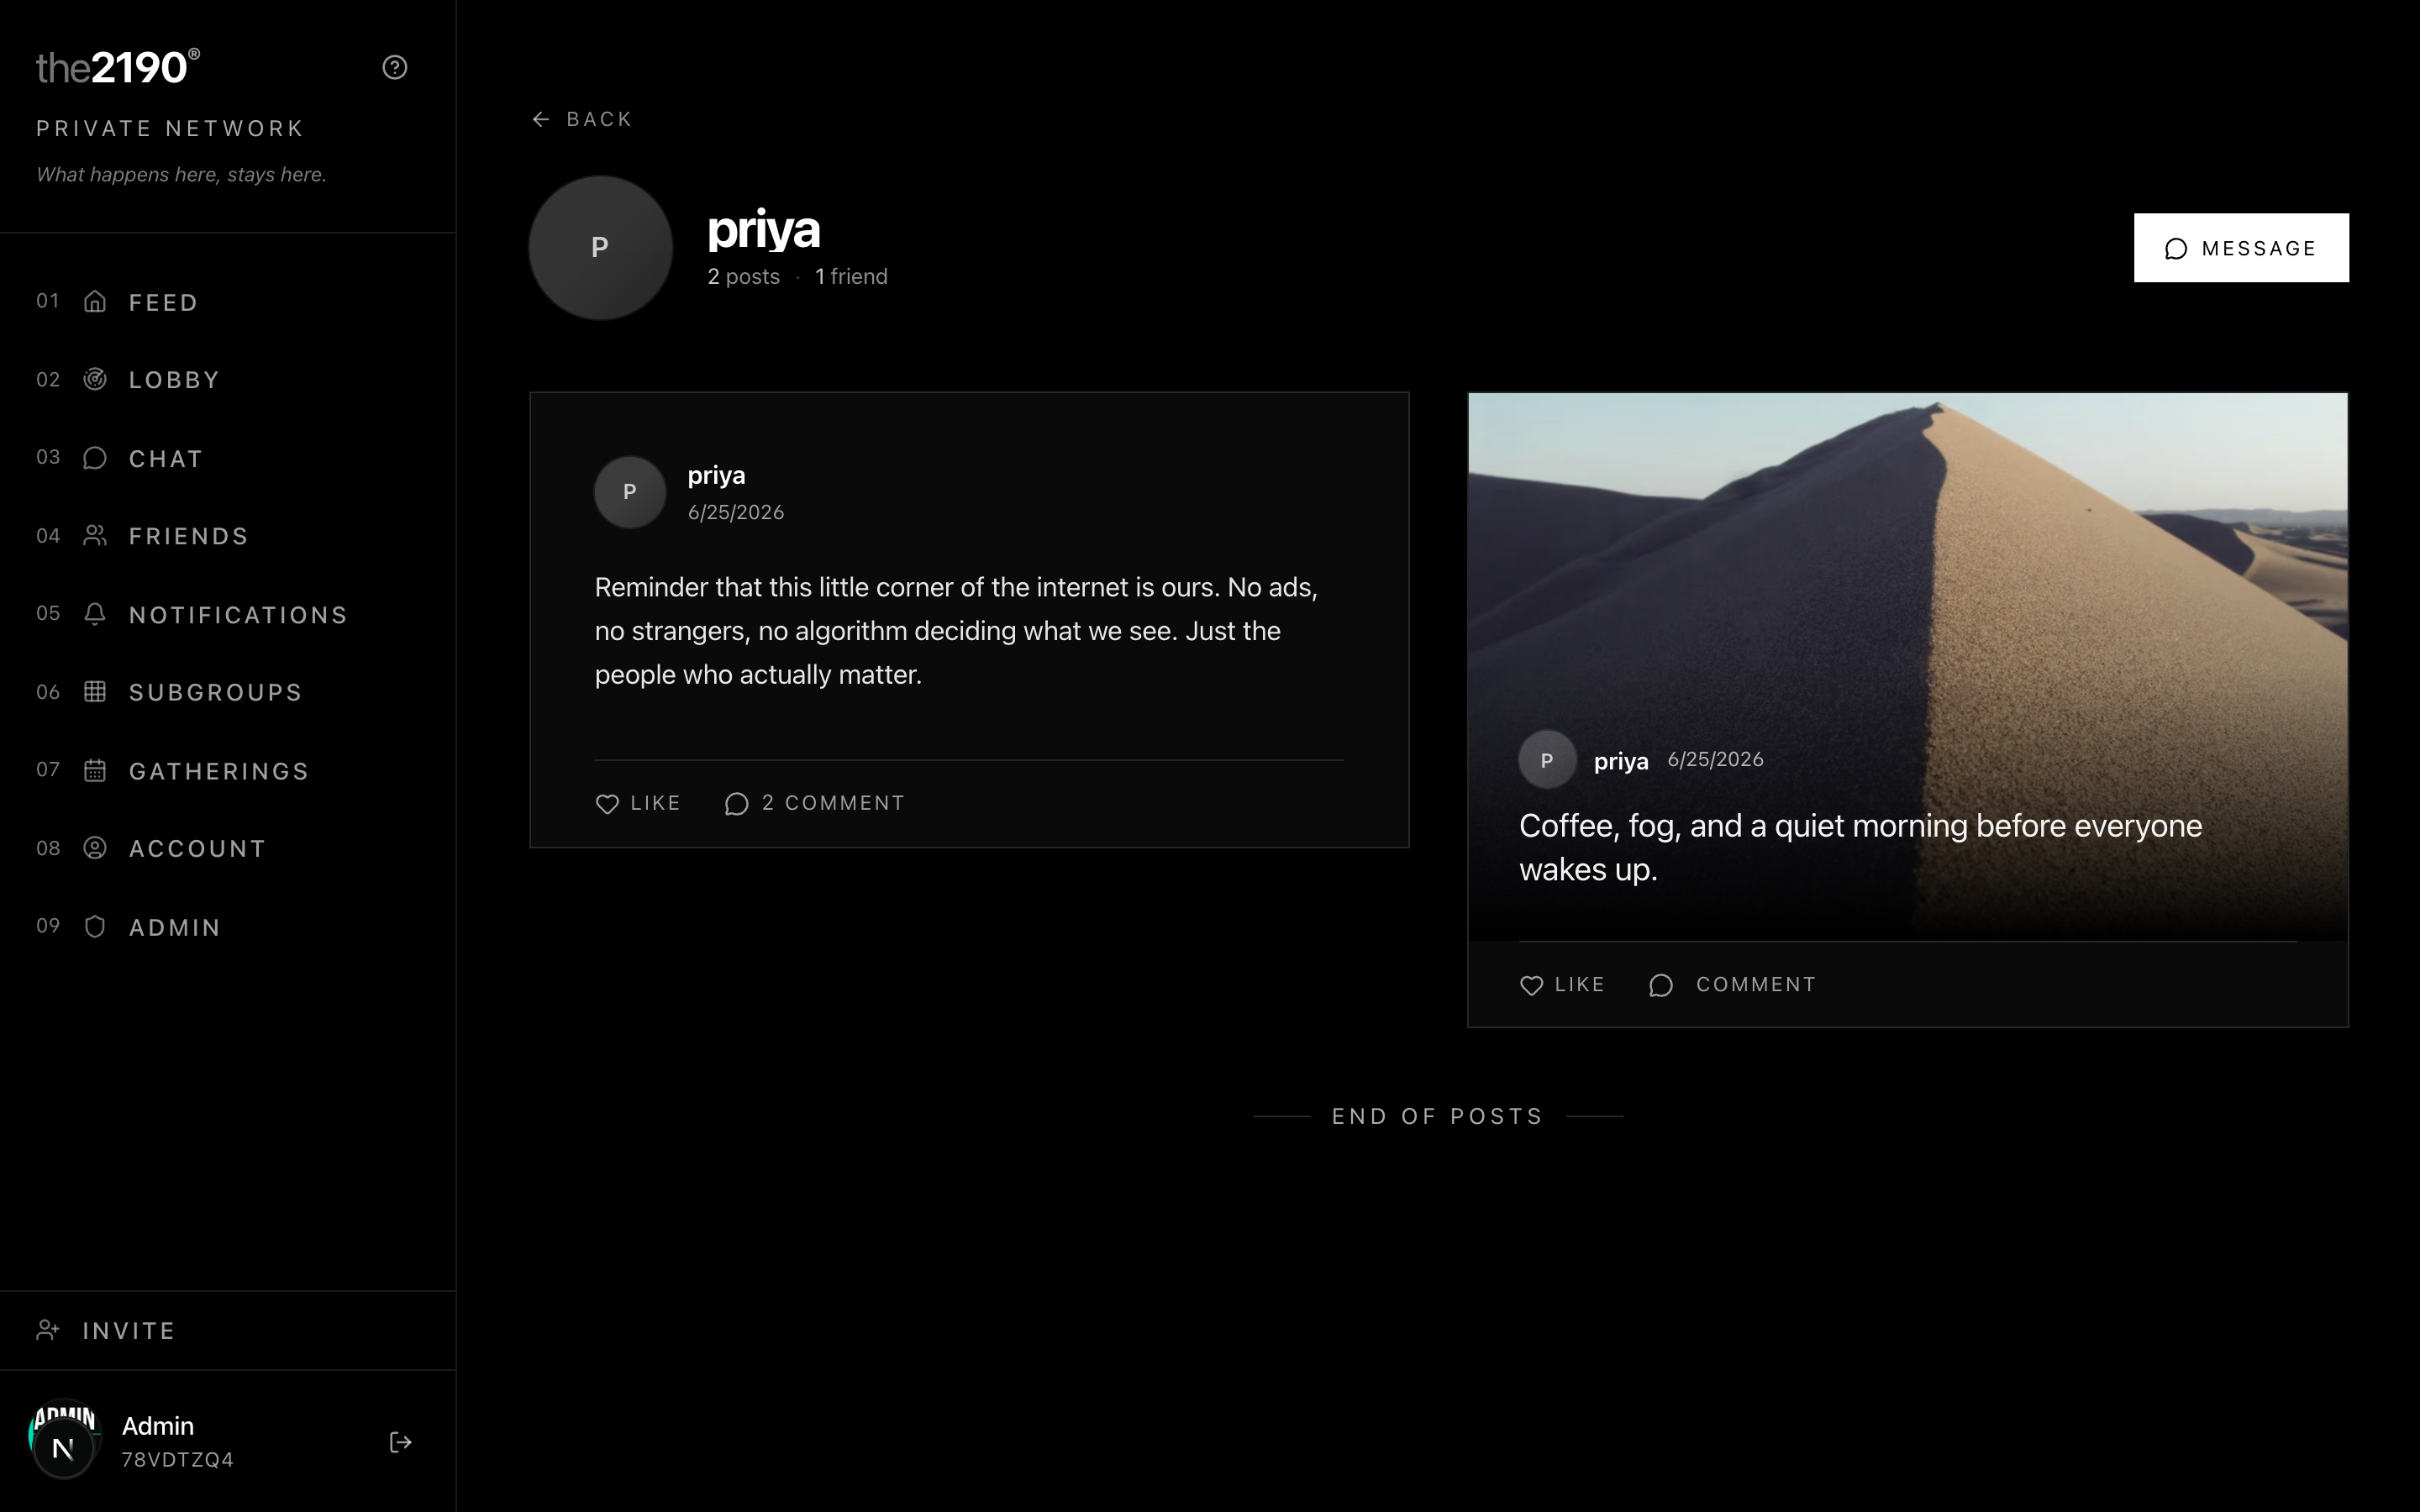
Task: Click the help question mark icon
Action: pyautogui.click(x=395, y=67)
